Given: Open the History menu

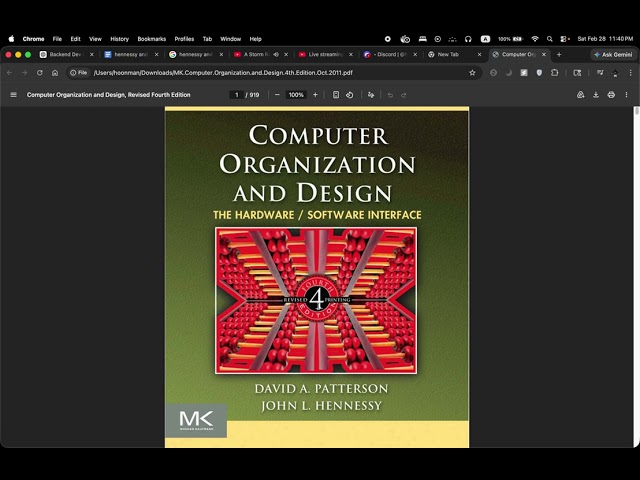Looking at the screenshot, I should tap(119, 39).
